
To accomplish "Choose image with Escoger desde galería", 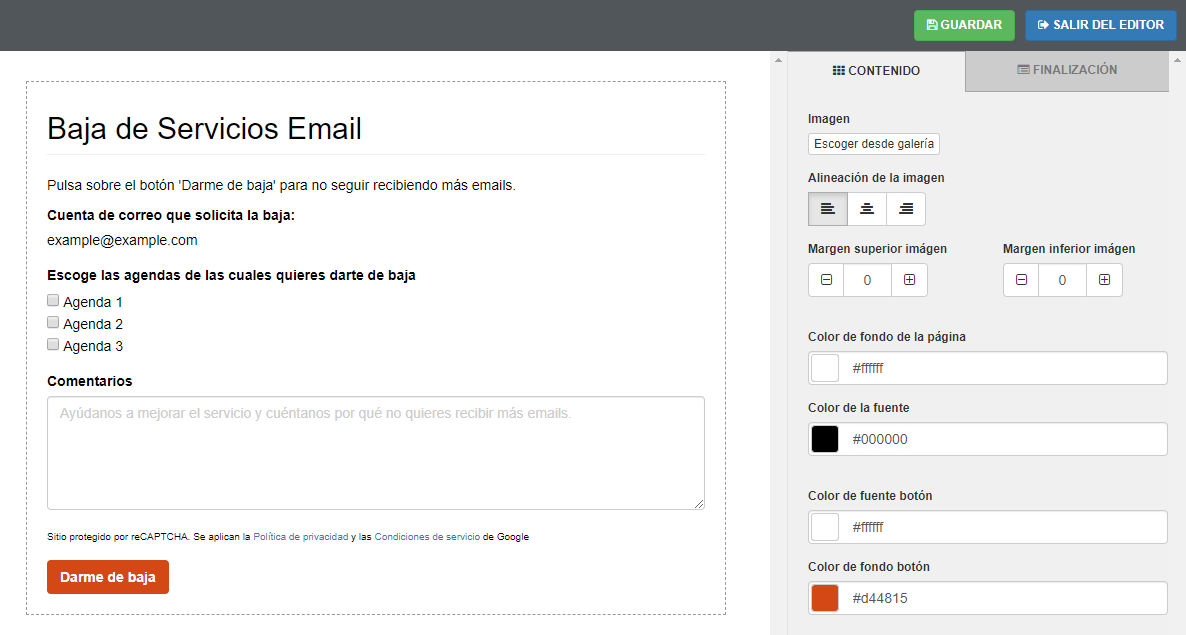I will coord(874,144).
